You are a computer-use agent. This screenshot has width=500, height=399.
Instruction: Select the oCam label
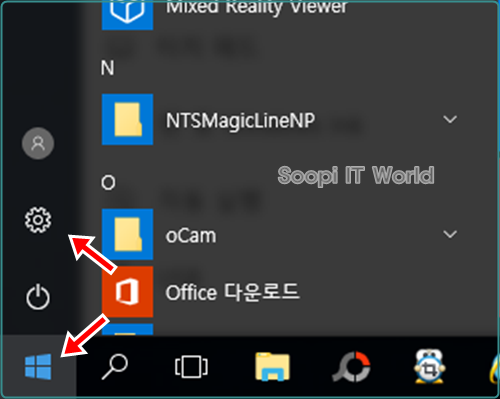point(191,236)
